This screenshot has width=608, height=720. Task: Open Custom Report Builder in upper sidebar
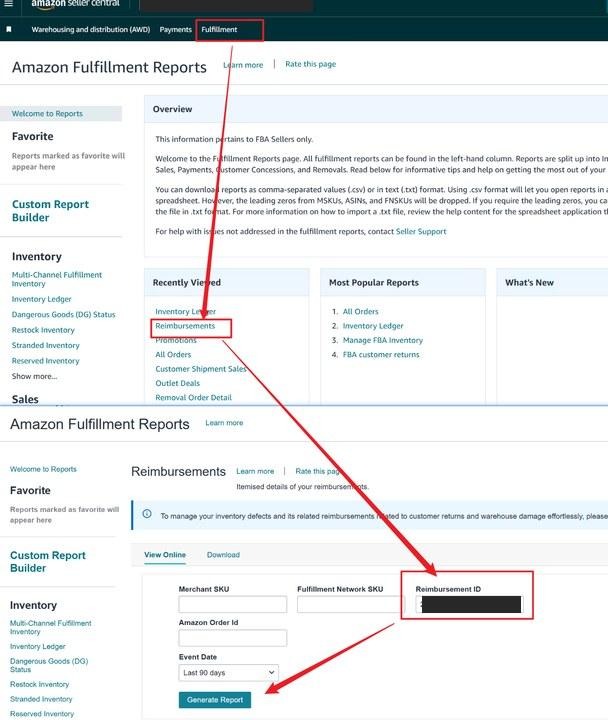(51, 211)
